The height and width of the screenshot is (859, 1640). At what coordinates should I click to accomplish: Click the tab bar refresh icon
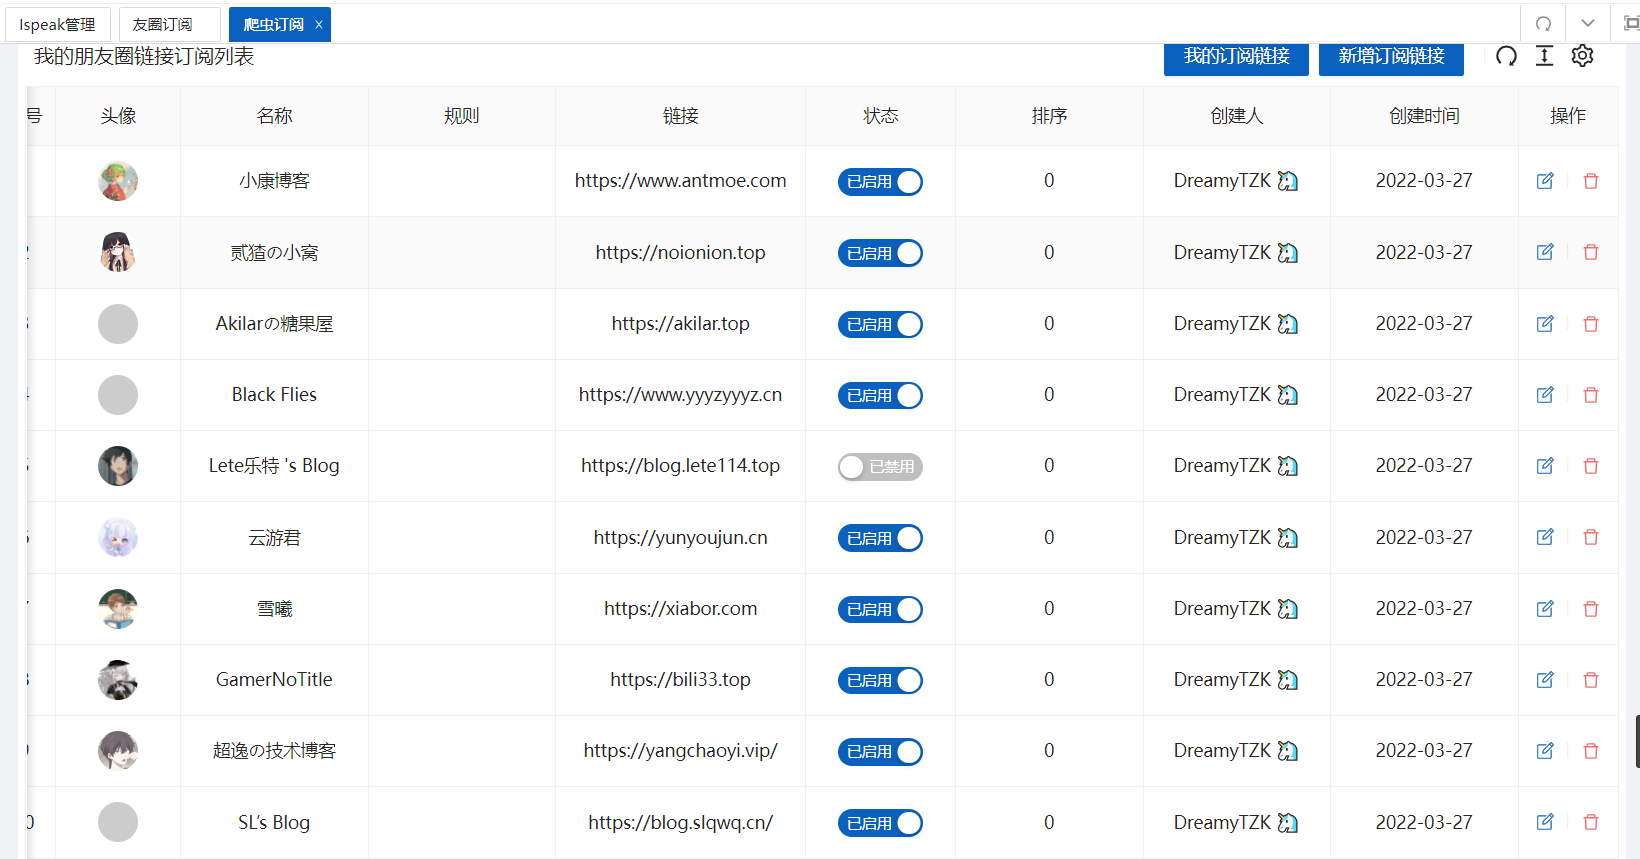(x=1544, y=23)
